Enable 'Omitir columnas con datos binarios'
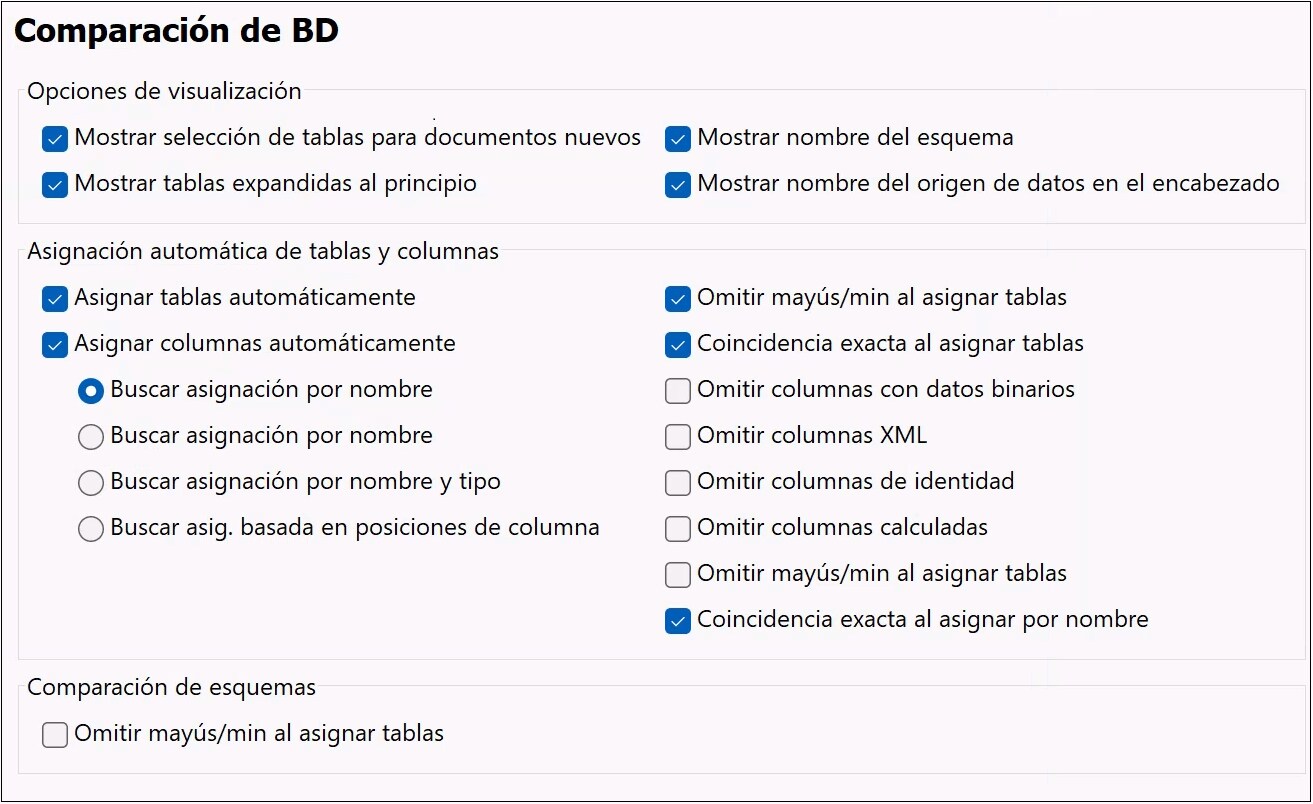The width and height of the screenshot is (1313, 804). tap(678, 390)
